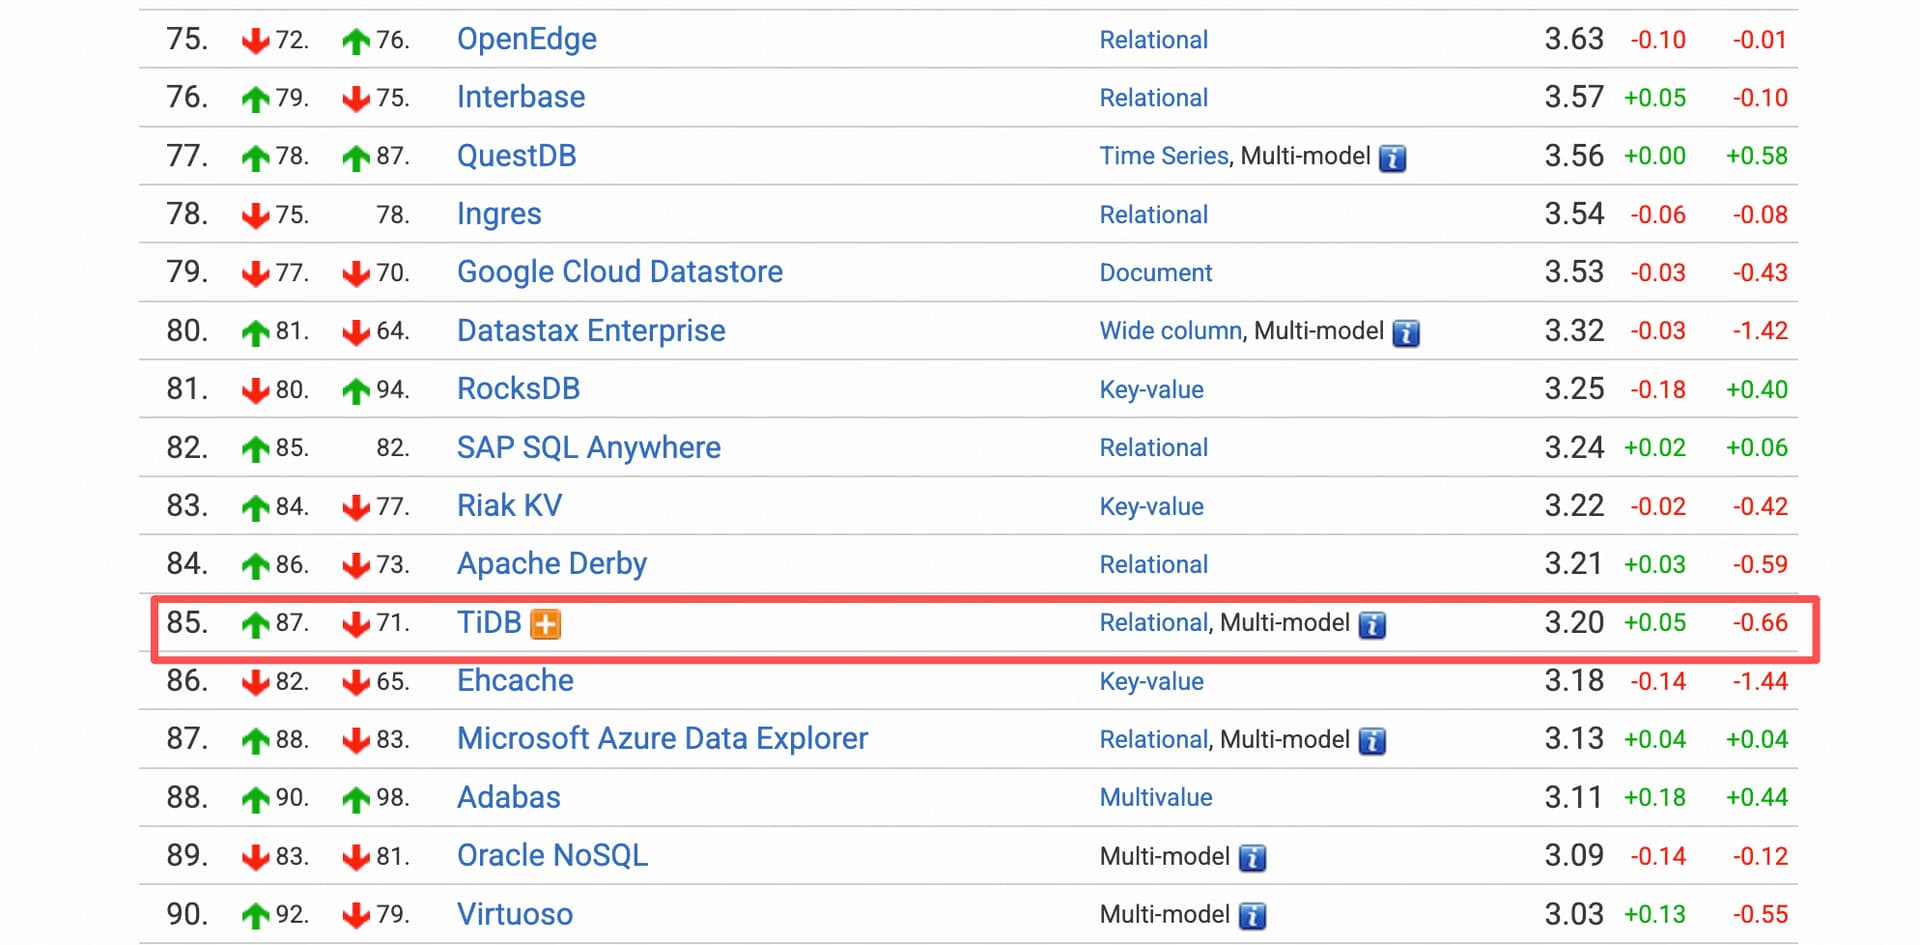1920x945 pixels.
Task: Click the info icon in Oracle NoSQL row
Action: [x=1252, y=858]
